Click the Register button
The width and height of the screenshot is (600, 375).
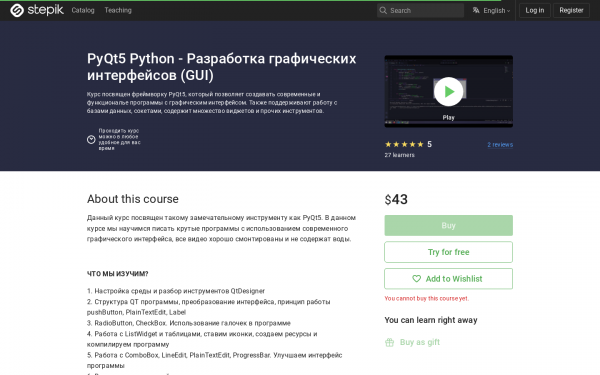click(571, 10)
